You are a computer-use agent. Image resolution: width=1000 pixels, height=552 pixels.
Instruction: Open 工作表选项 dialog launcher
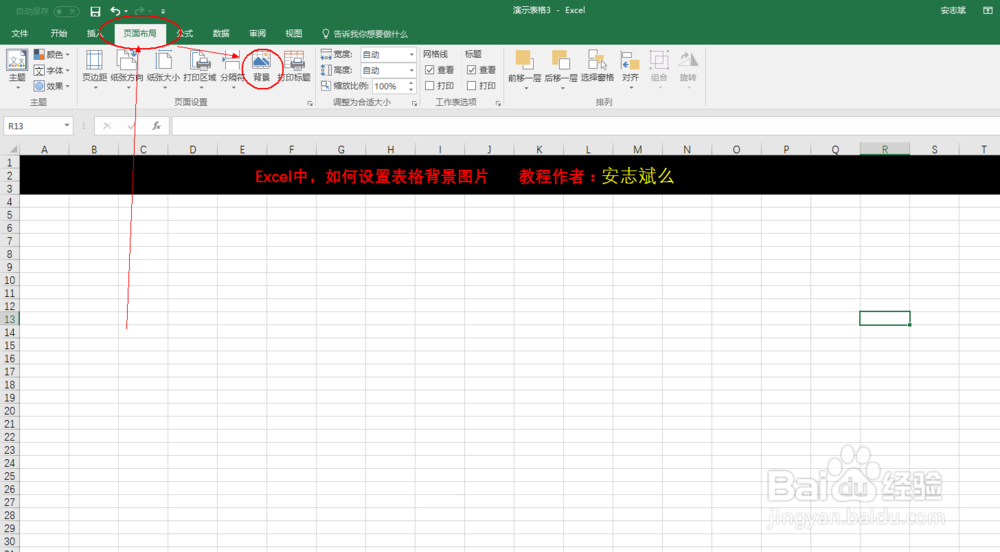click(x=498, y=103)
